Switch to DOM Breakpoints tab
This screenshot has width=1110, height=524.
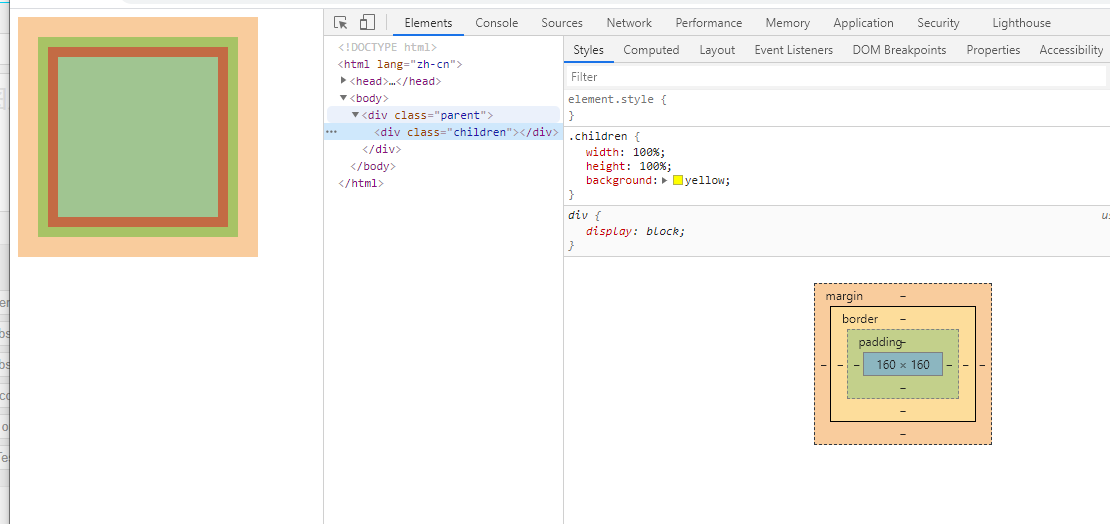pyautogui.click(x=899, y=50)
